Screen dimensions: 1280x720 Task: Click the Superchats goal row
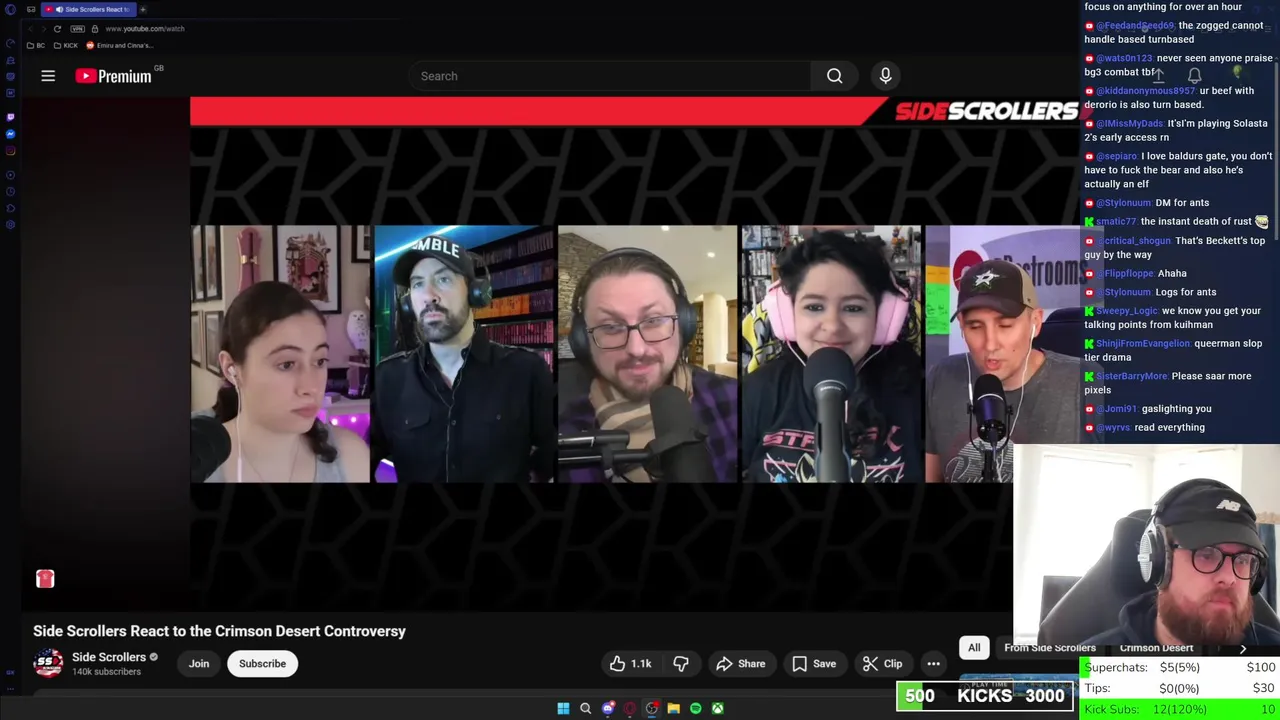1179,667
